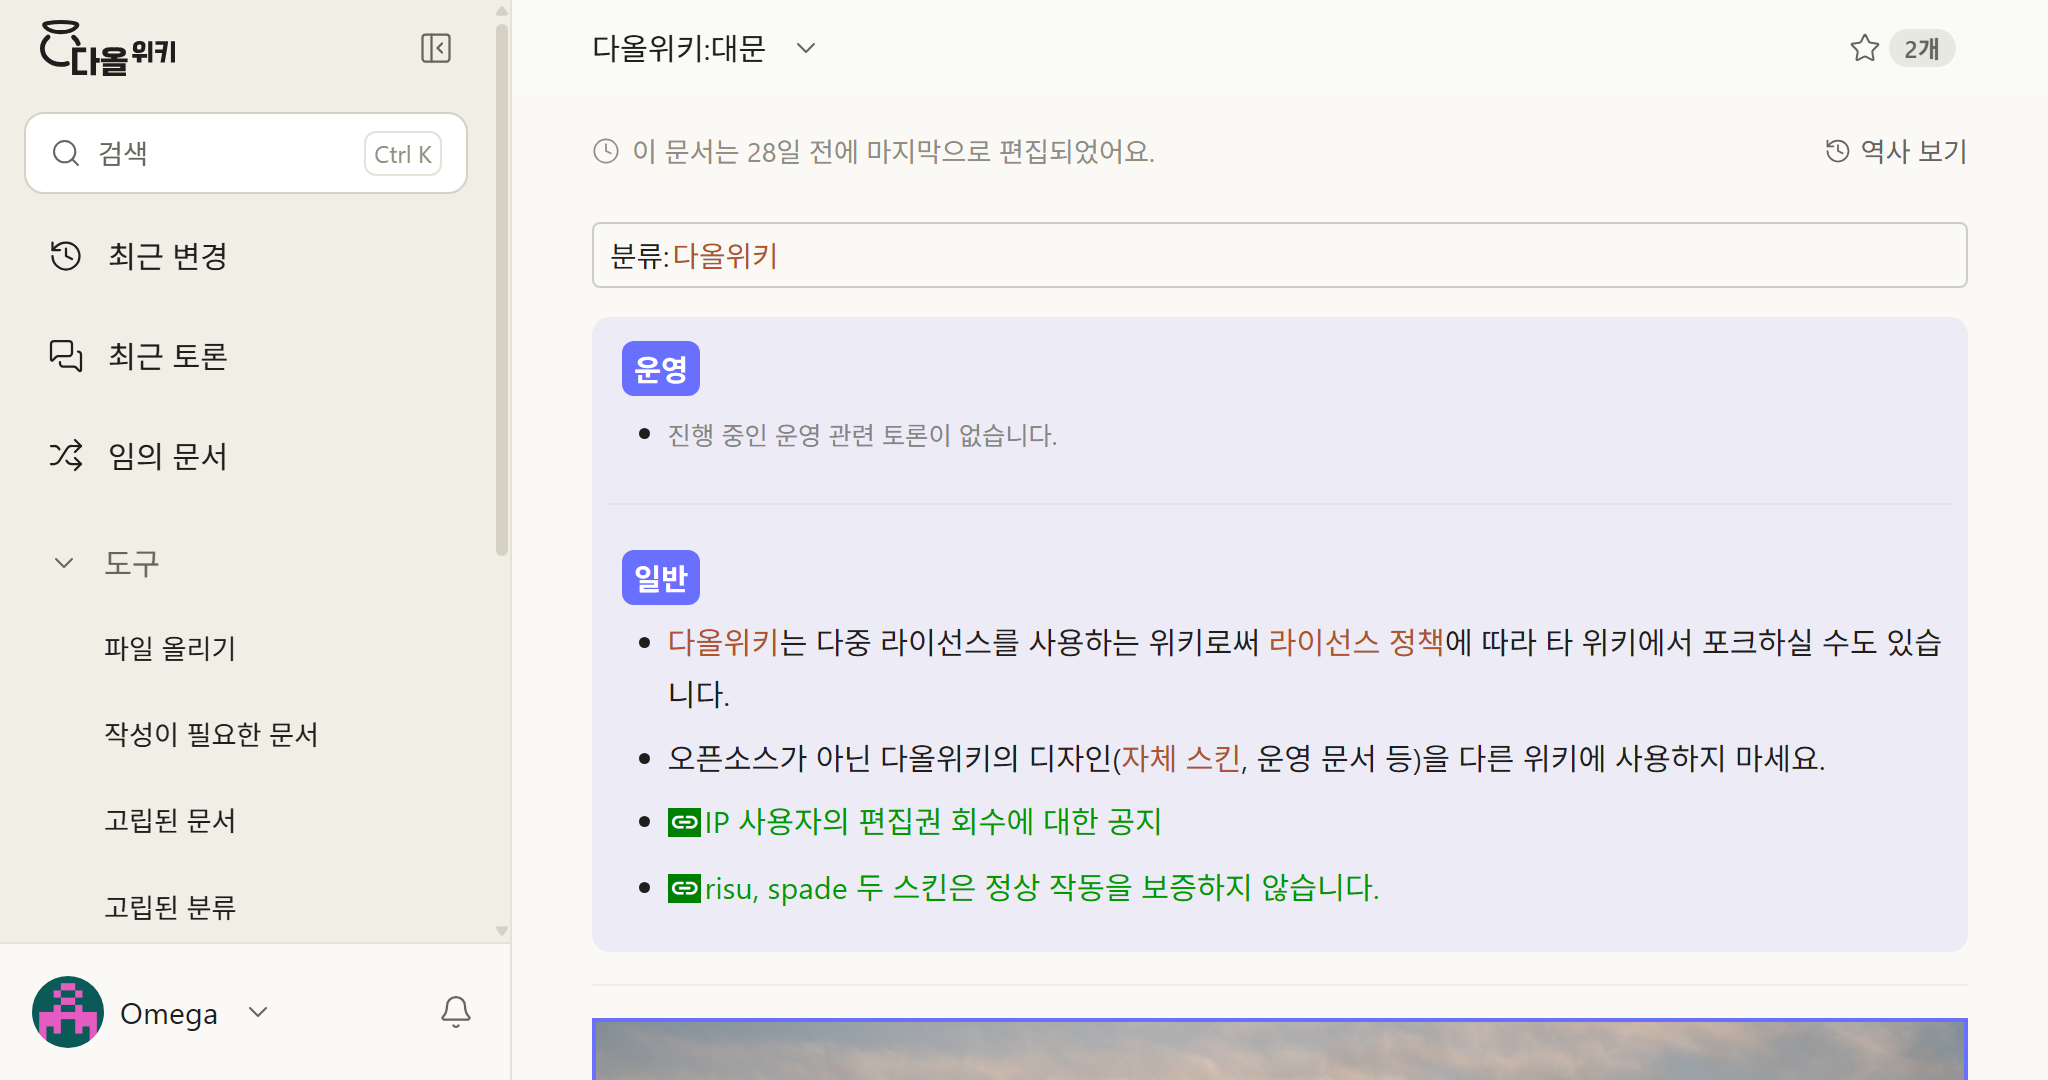Open IP 사용자의 편집권 회수에 대한 공지 link
2048x1080 pixels.
coord(933,822)
